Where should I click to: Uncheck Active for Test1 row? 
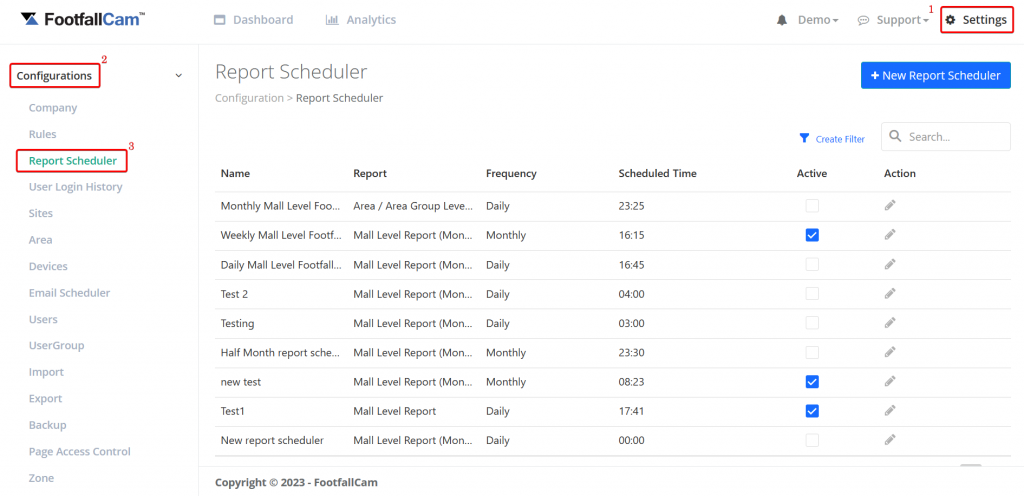point(812,411)
